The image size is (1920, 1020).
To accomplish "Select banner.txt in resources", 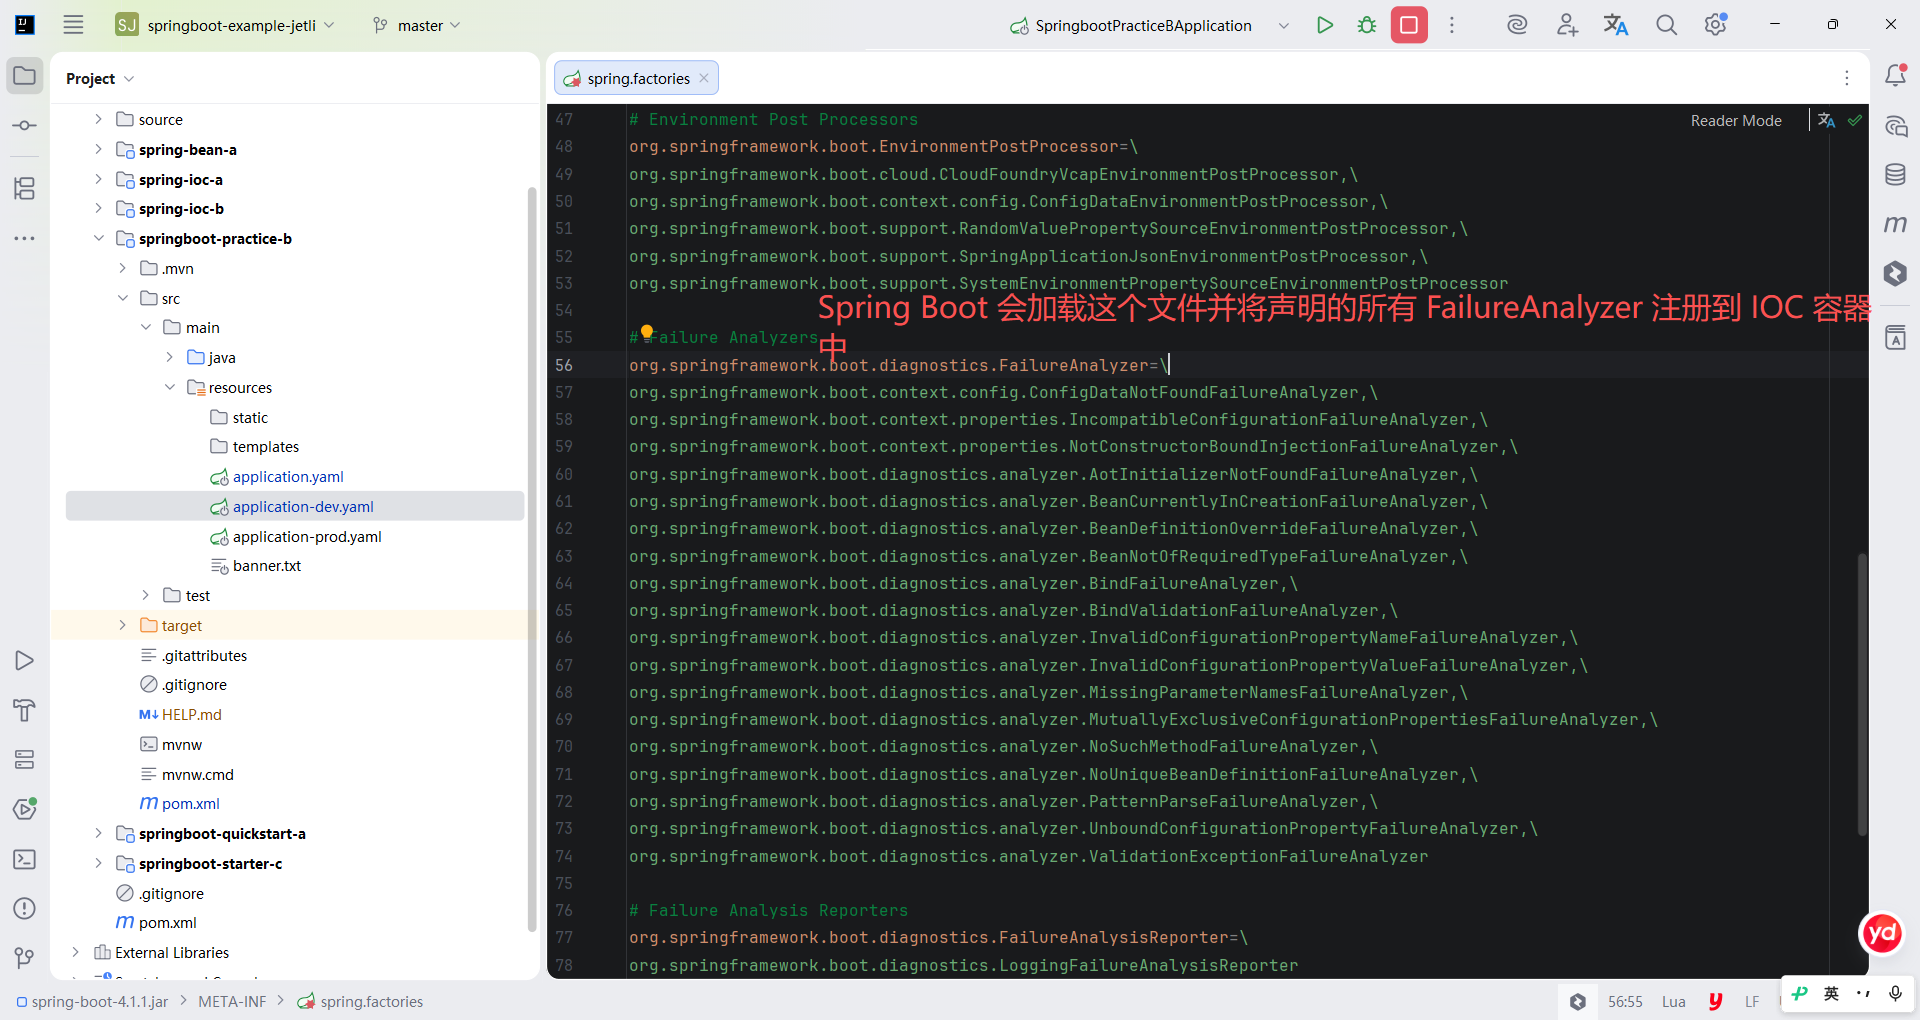I will [266, 566].
